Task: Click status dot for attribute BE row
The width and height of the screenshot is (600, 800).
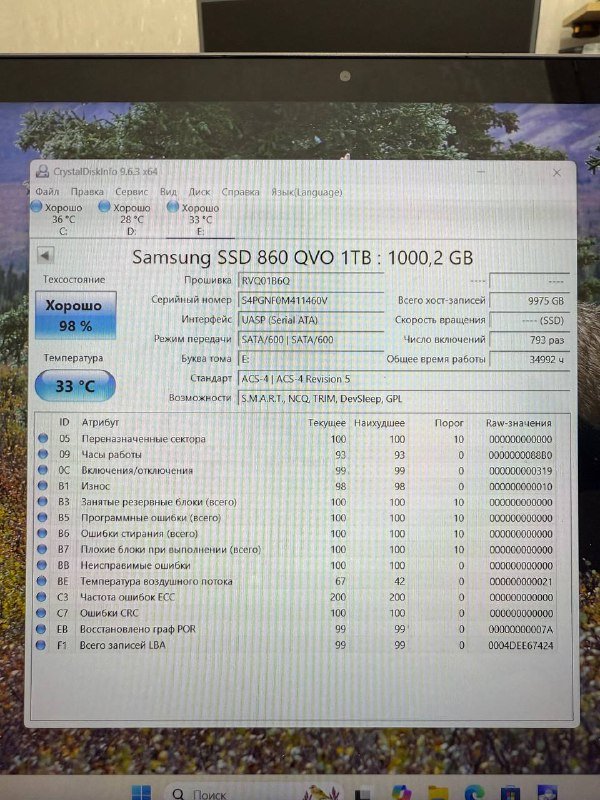Action: coord(42,581)
